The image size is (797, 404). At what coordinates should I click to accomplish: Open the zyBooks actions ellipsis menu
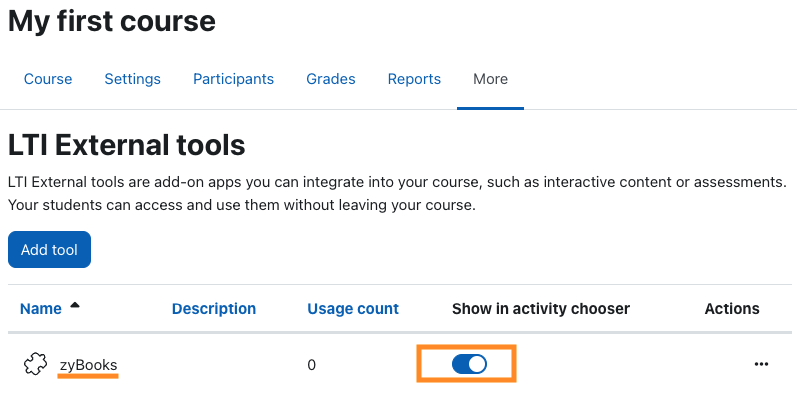coord(761,364)
